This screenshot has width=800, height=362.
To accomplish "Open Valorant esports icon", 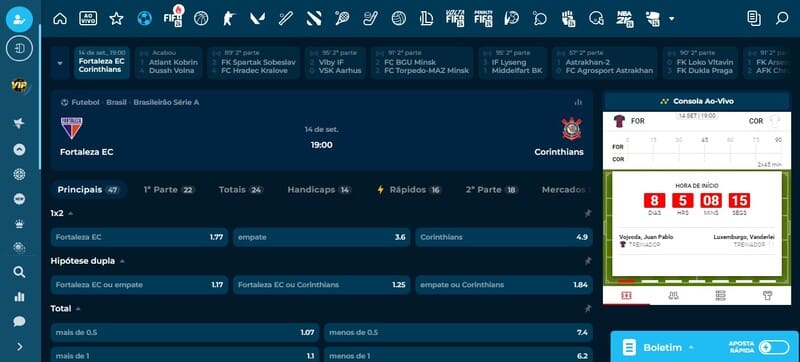I will click(x=257, y=19).
